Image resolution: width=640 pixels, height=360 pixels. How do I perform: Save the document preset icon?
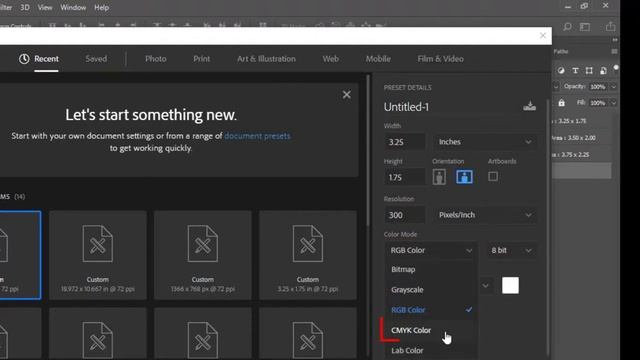pyautogui.click(x=529, y=106)
